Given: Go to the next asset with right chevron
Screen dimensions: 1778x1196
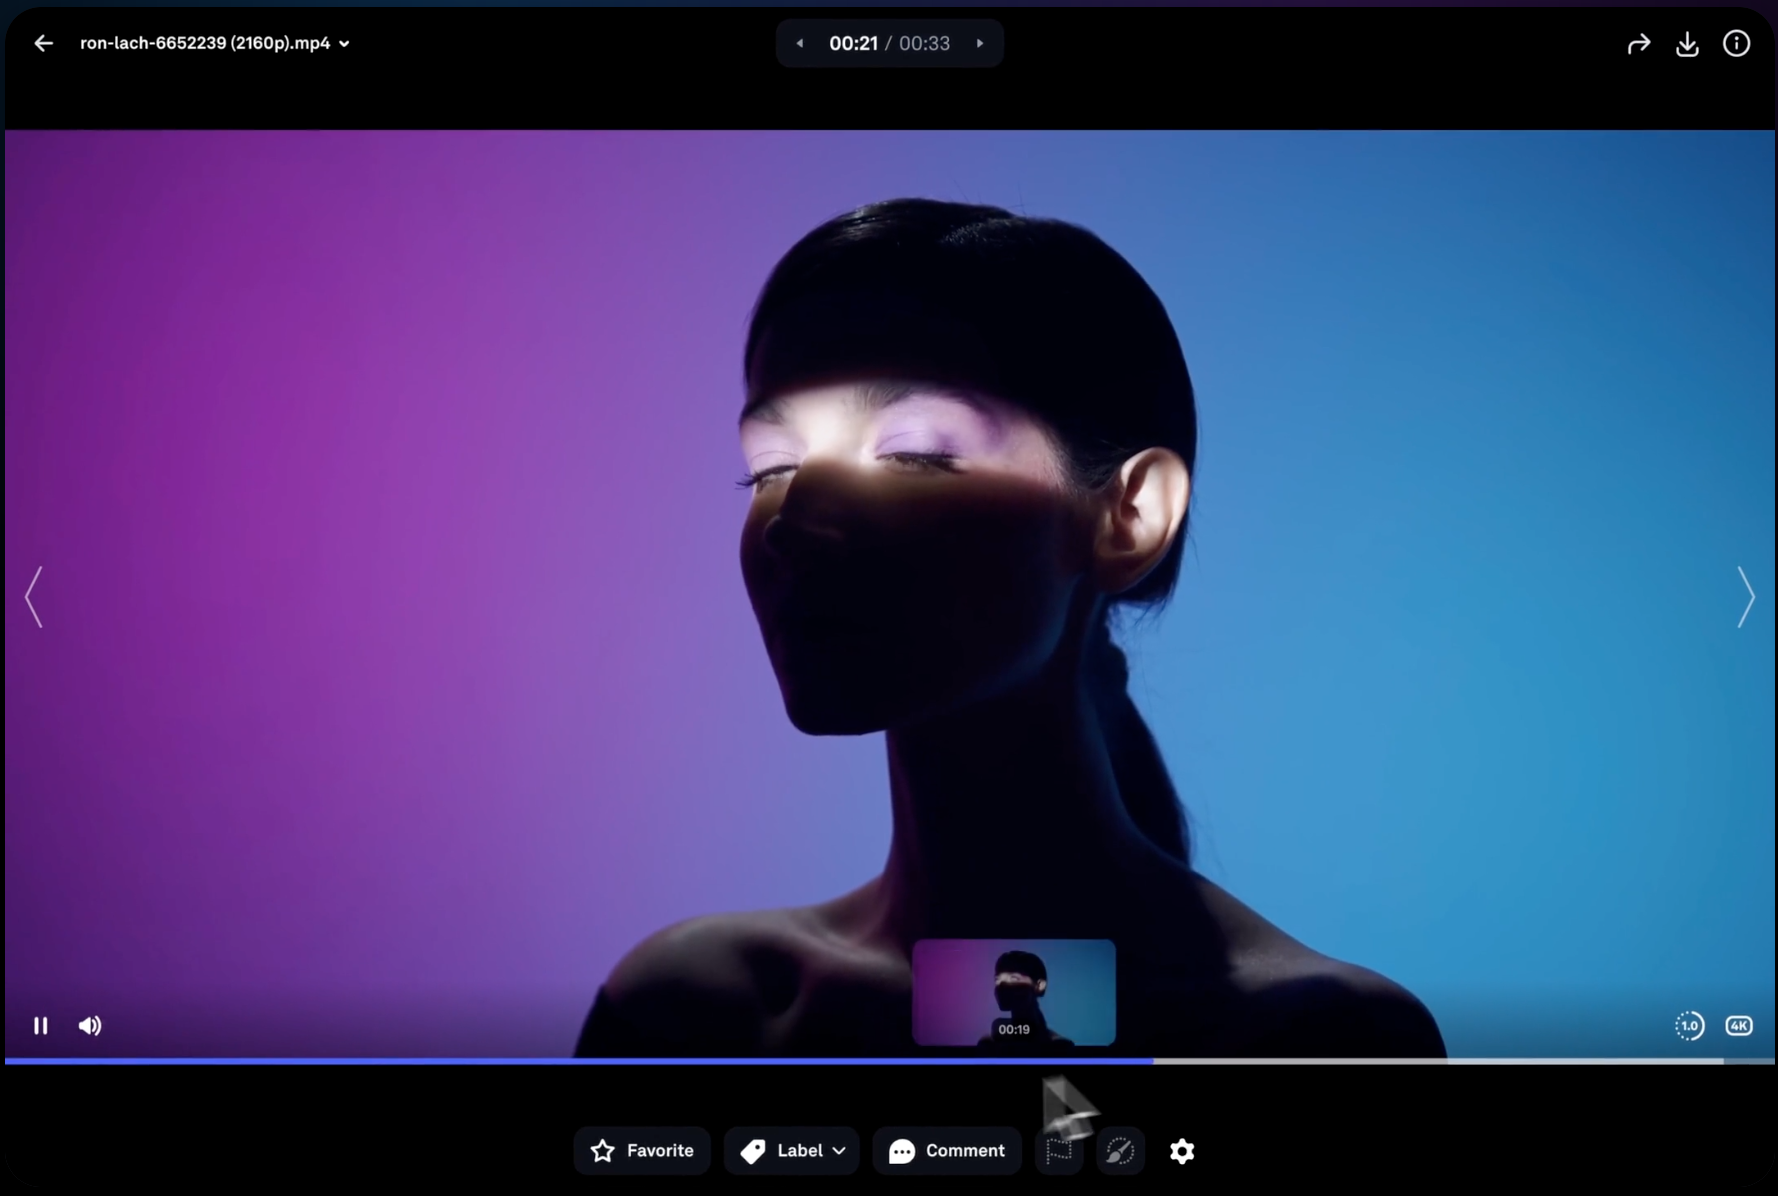Looking at the screenshot, I should (1745, 597).
